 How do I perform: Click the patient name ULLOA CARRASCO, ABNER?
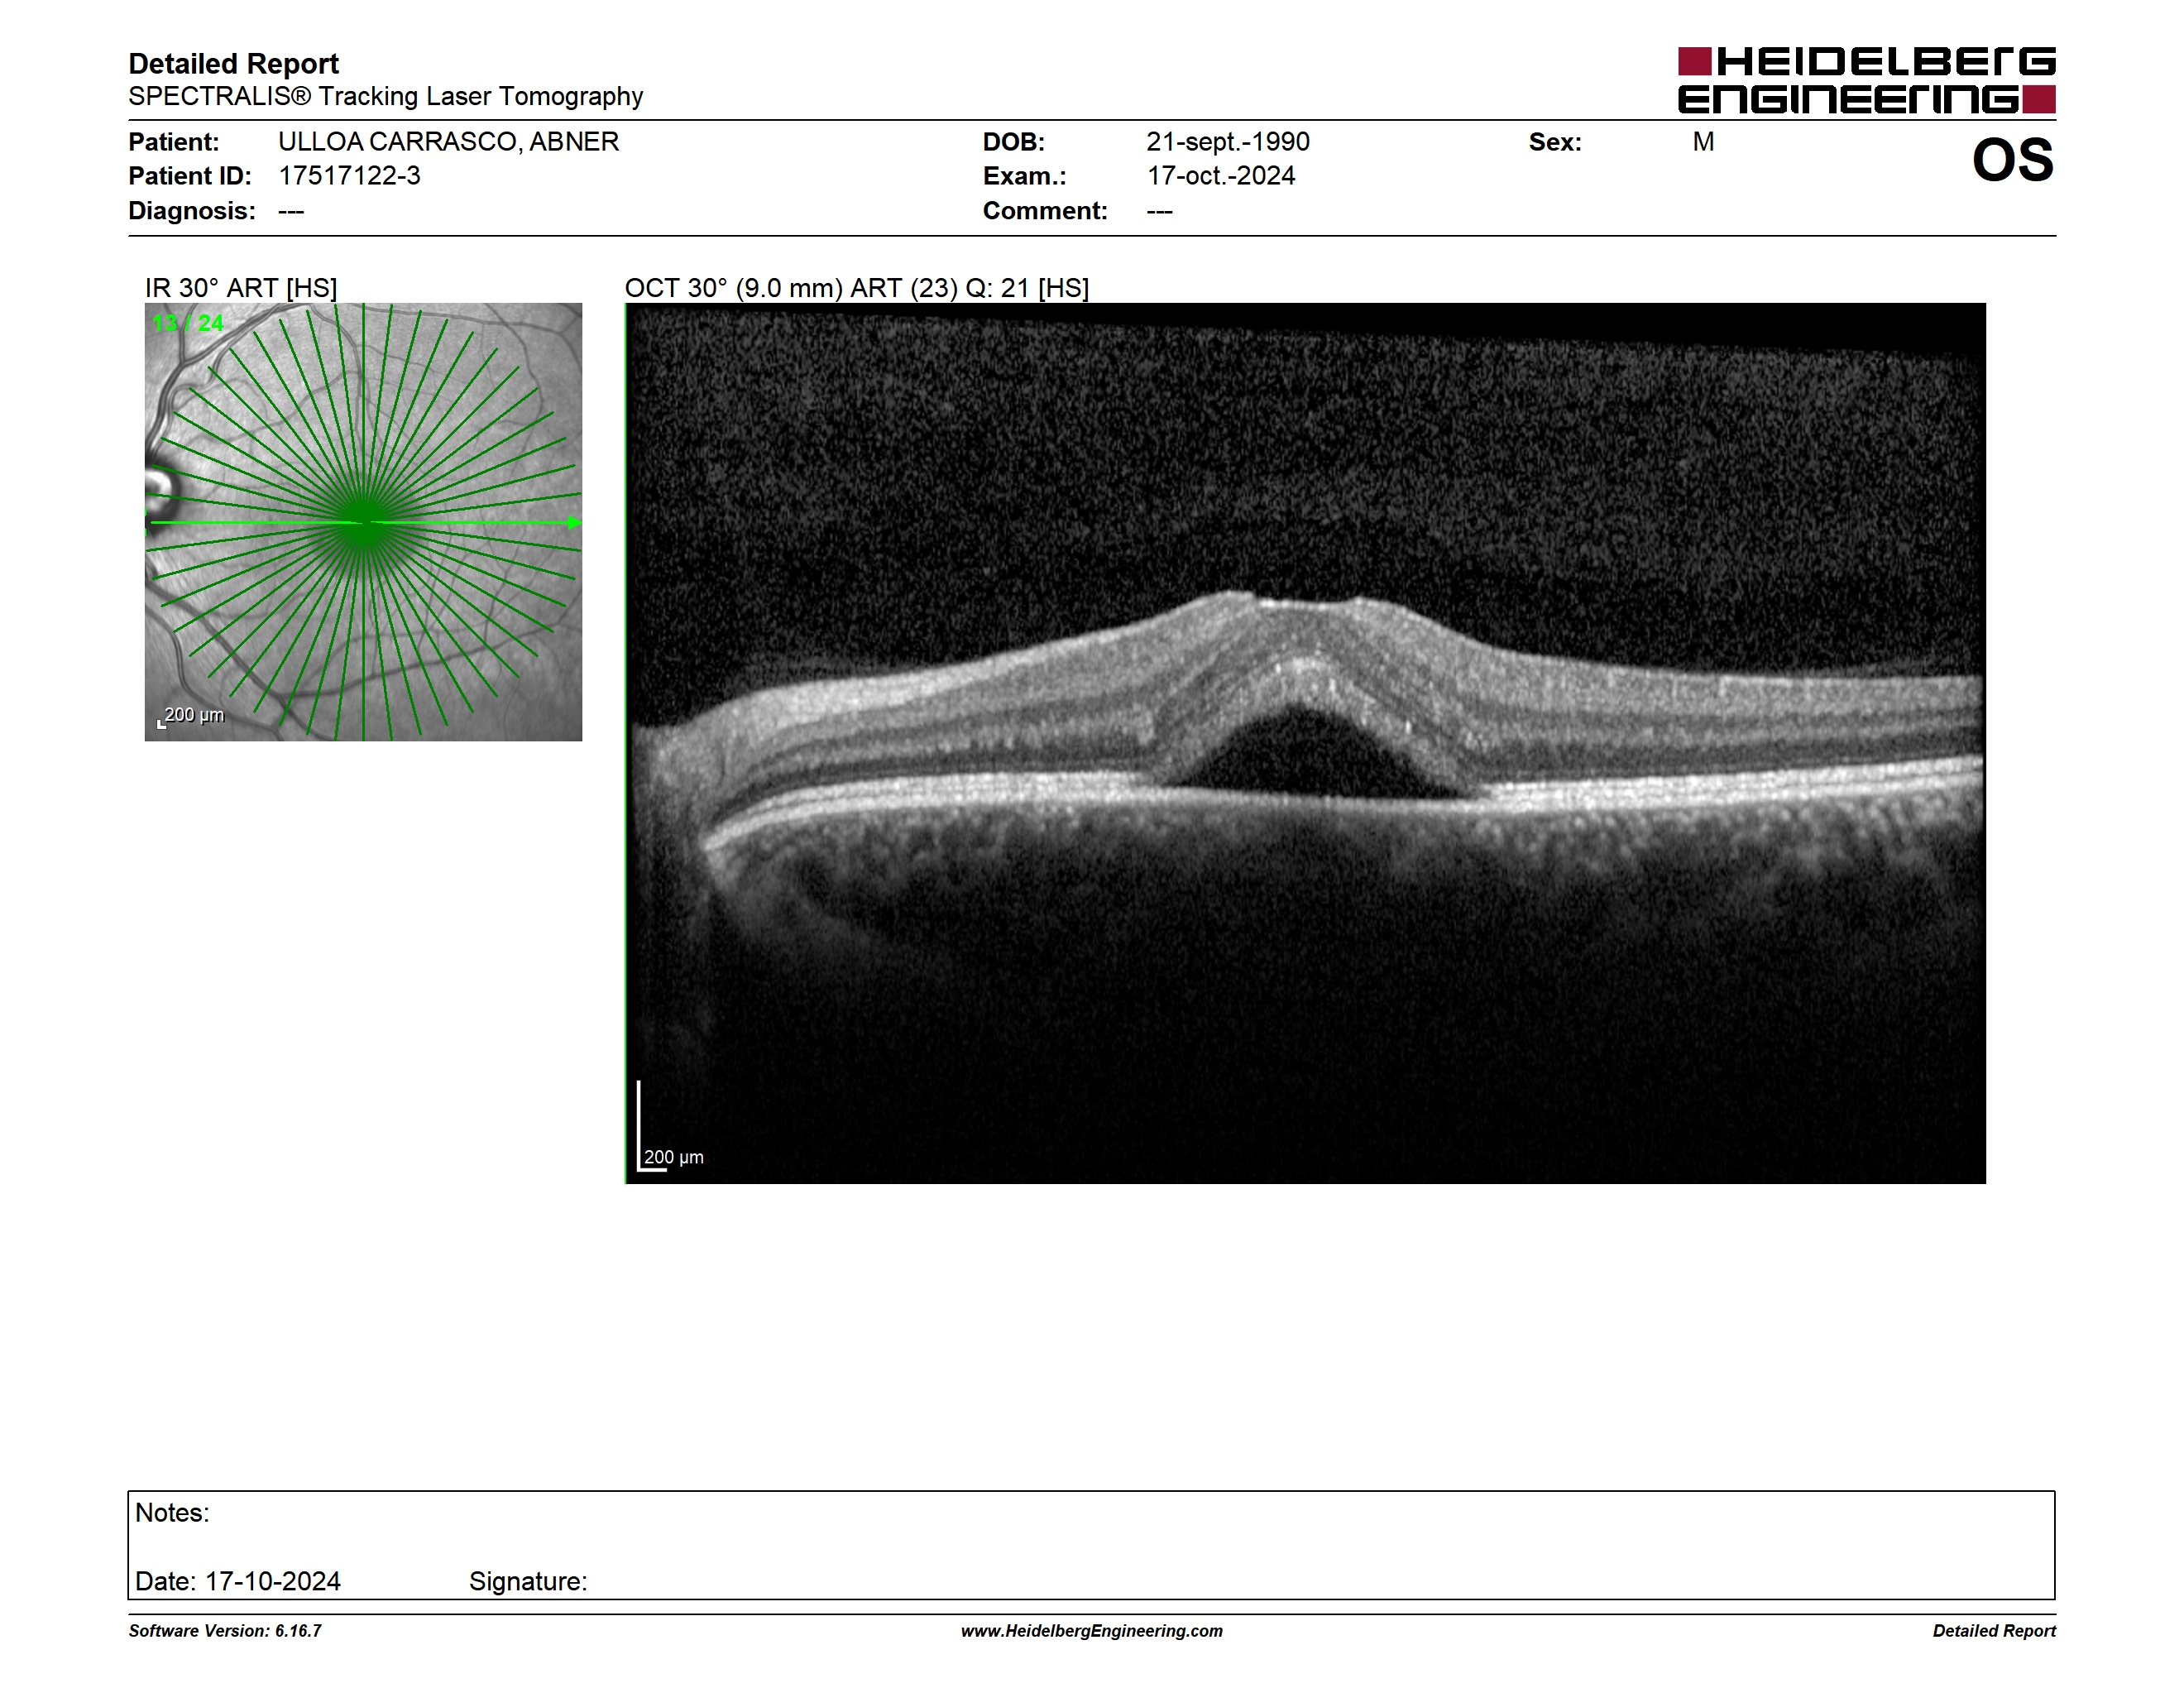click(448, 142)
